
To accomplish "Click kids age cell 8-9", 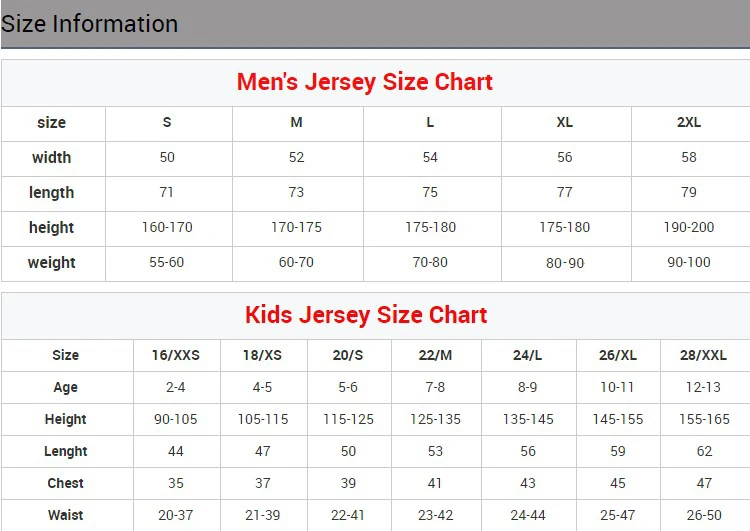I will 528,387.
